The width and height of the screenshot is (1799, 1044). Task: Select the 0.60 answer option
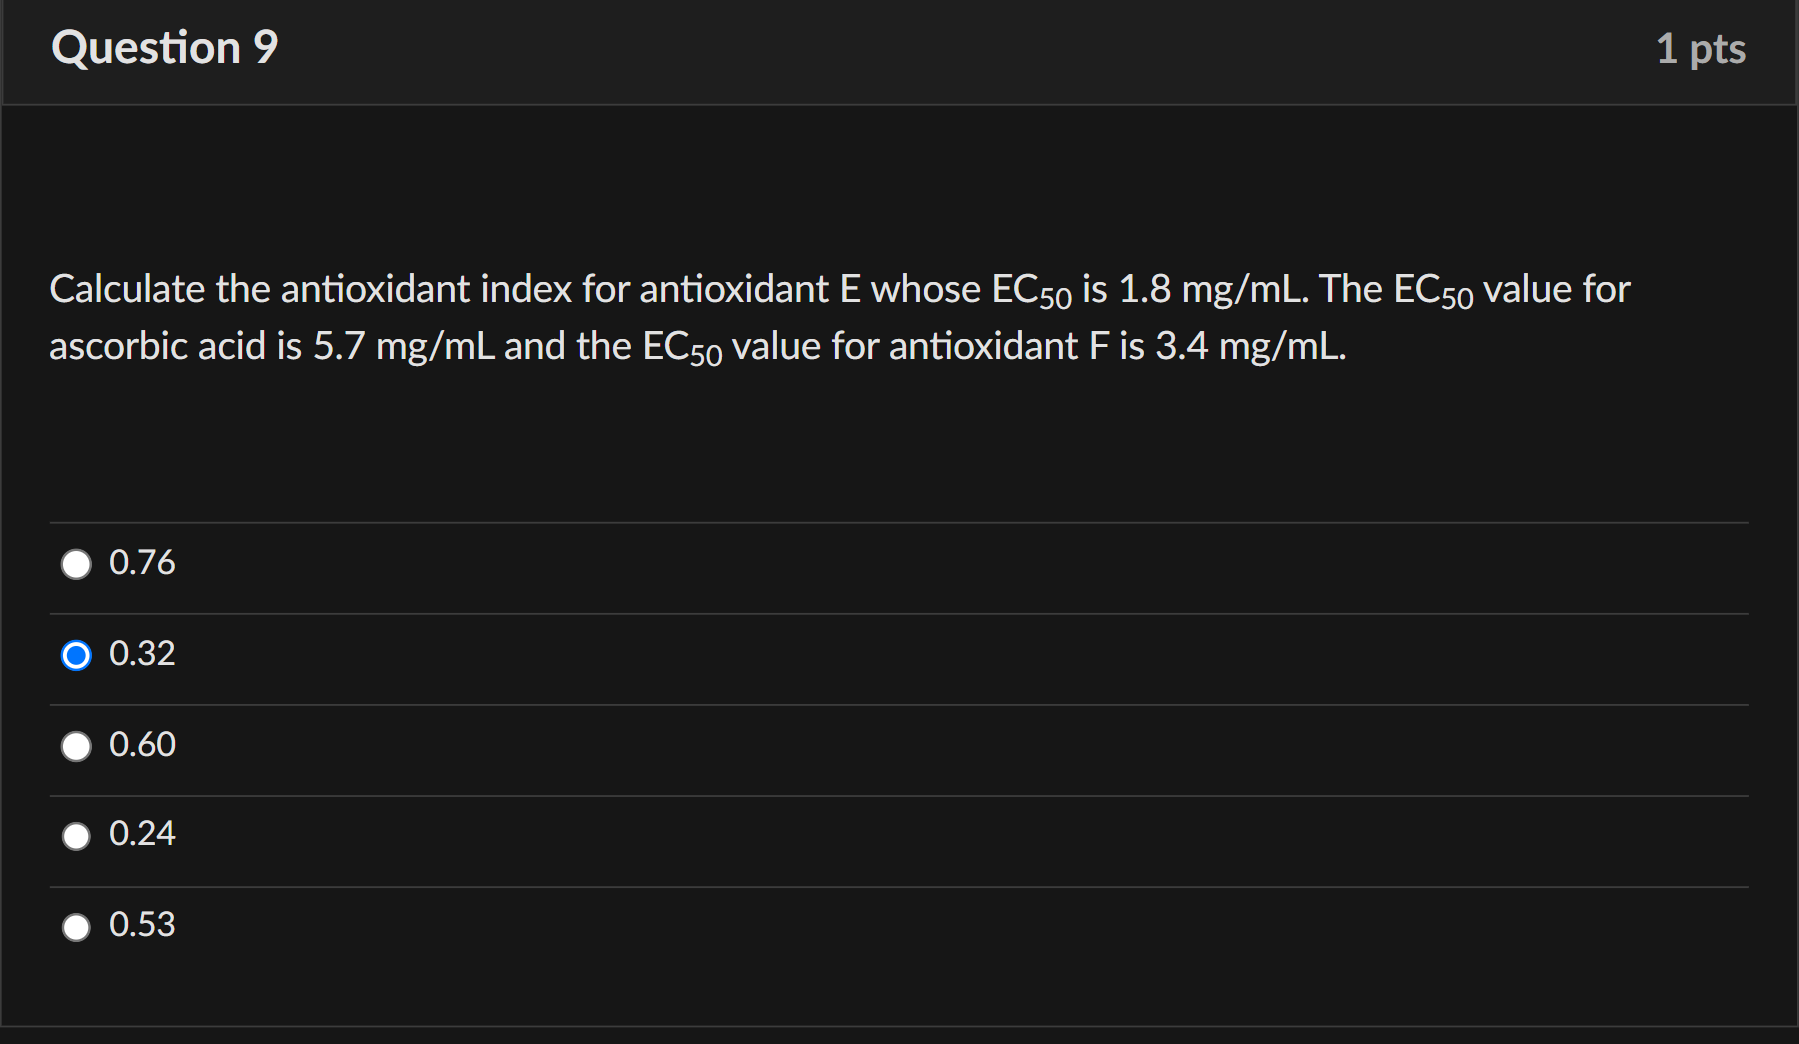(x=75, y=746)
